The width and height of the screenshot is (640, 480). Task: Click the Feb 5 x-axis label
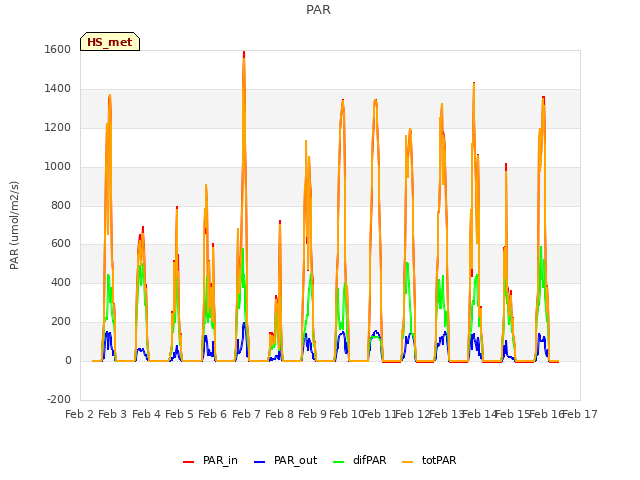tap(180, 414)
